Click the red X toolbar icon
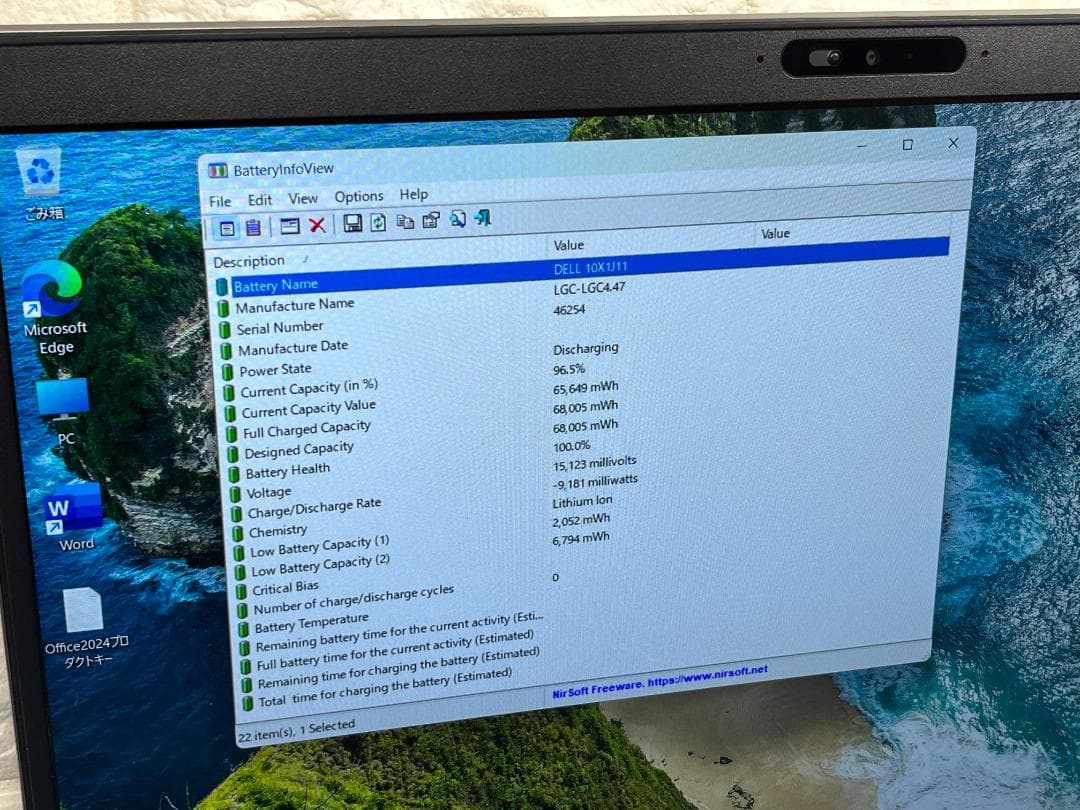 (x=317, y=225)
